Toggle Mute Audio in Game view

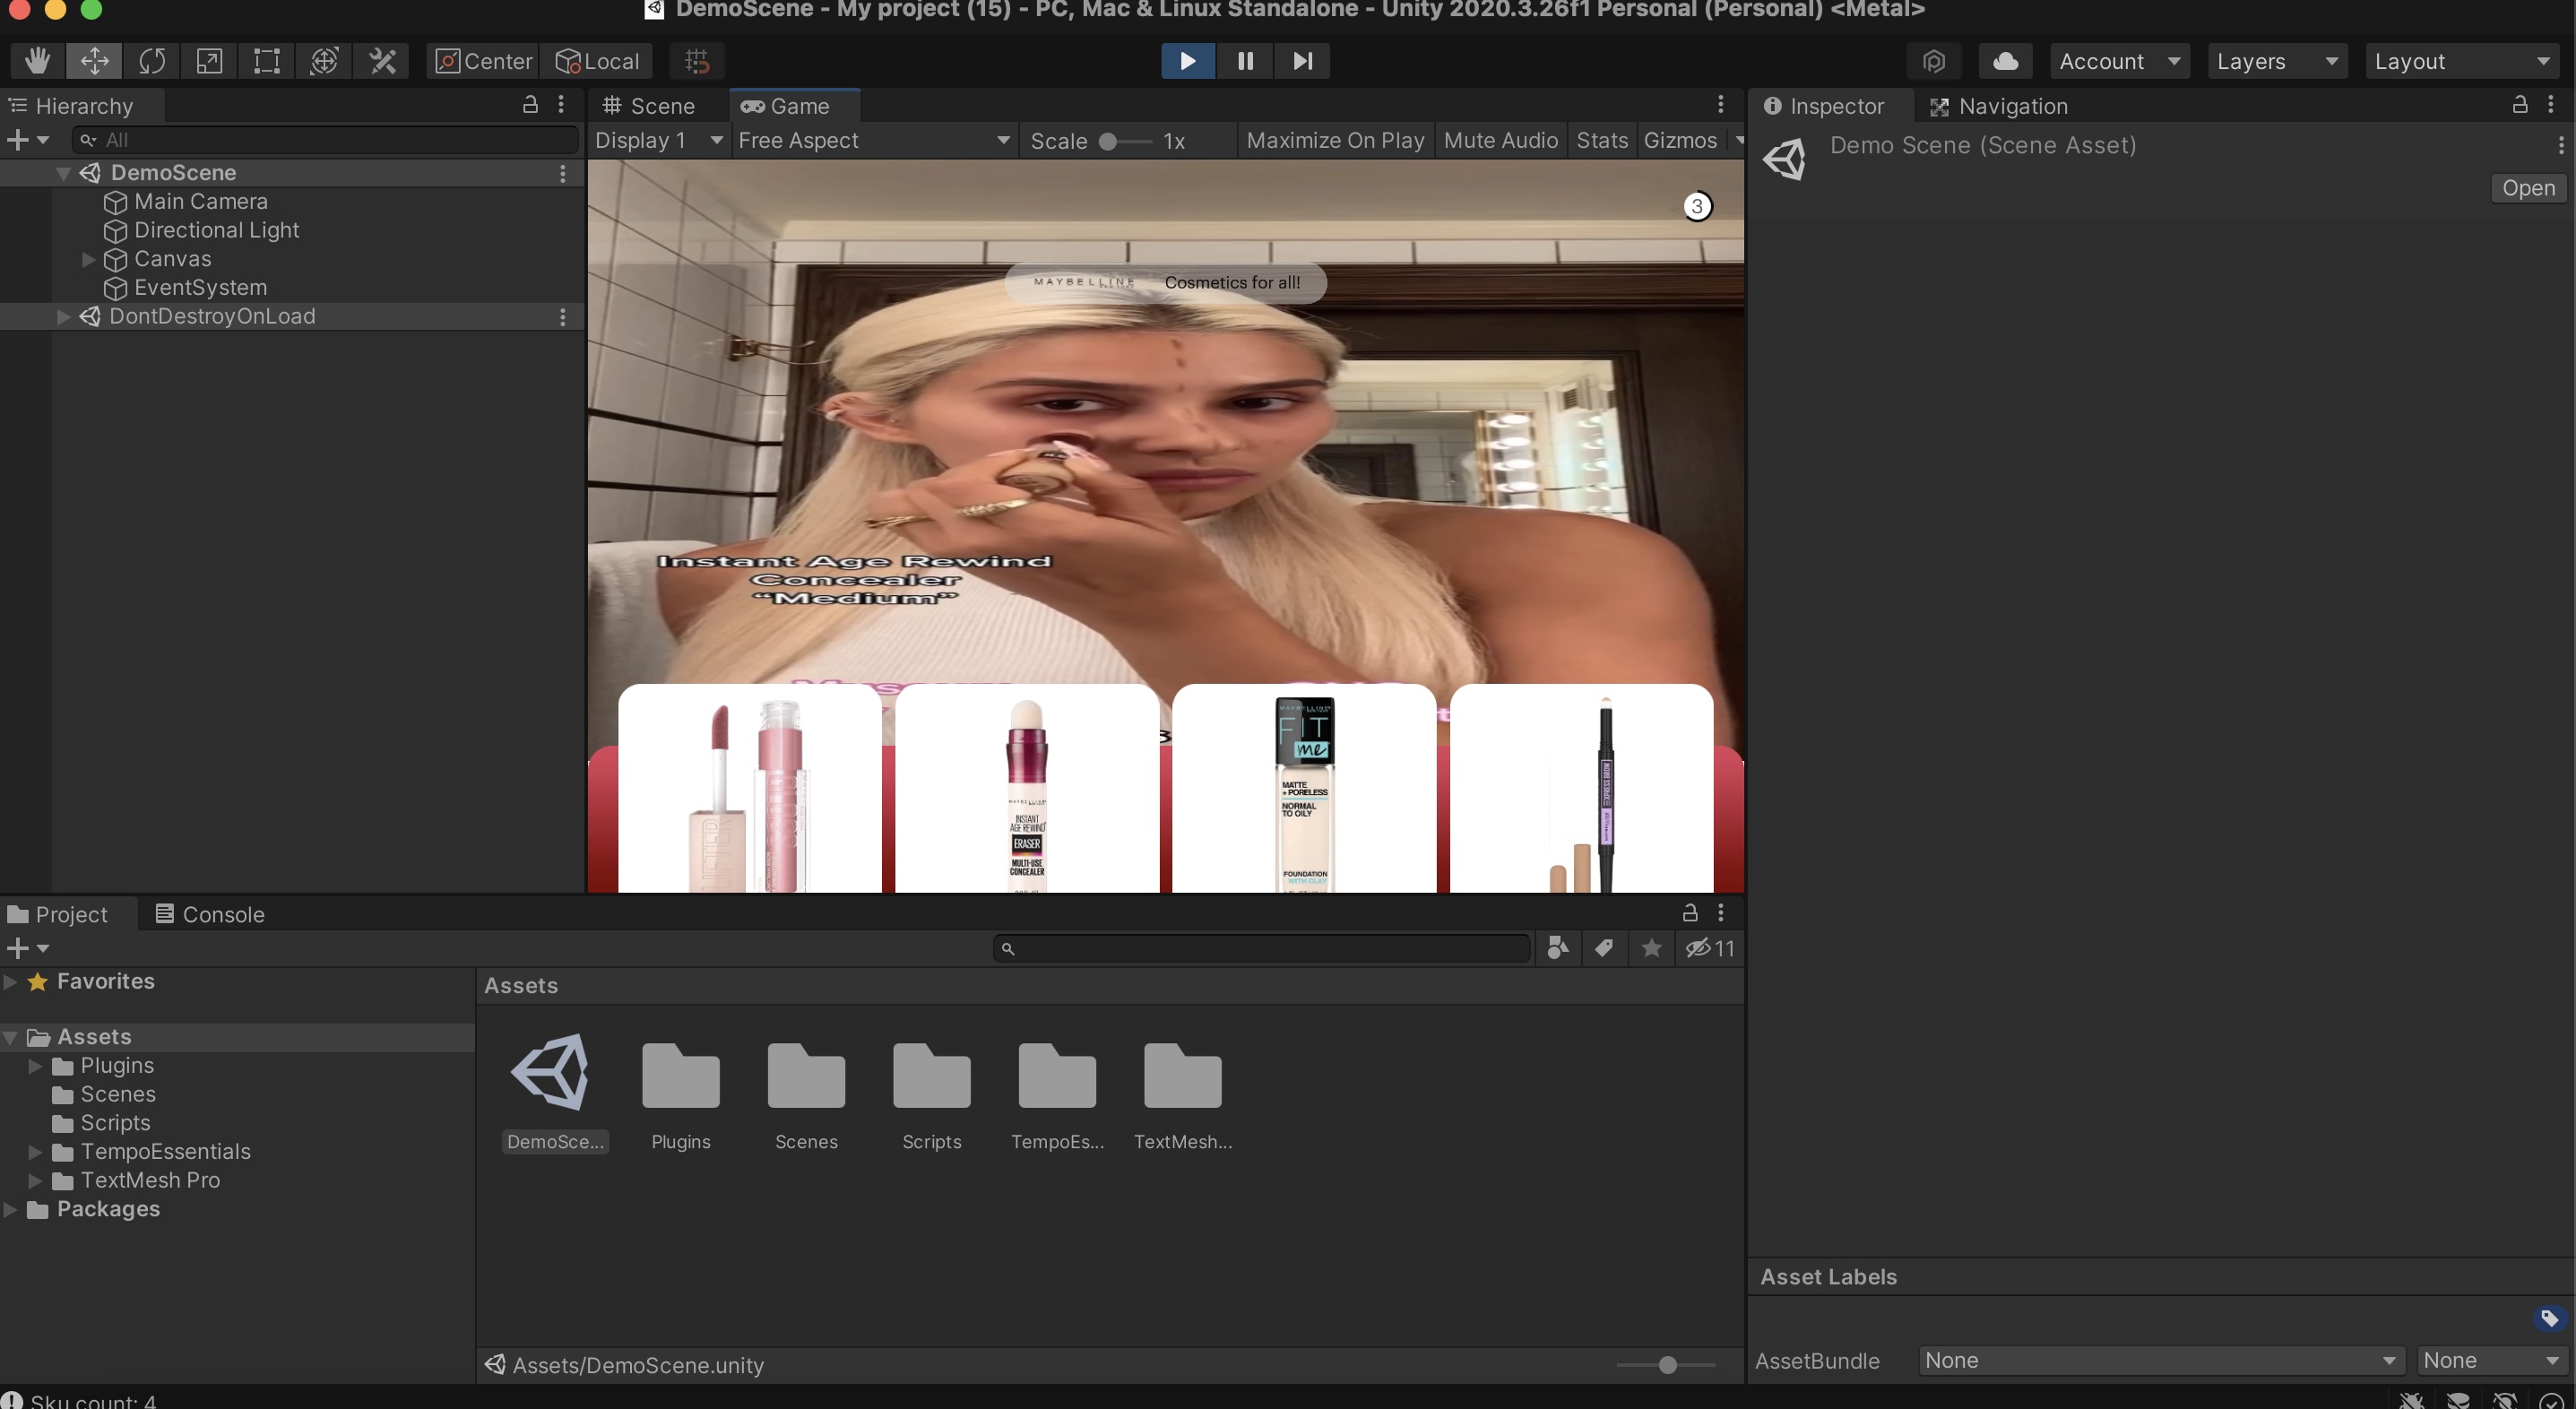1500,140
